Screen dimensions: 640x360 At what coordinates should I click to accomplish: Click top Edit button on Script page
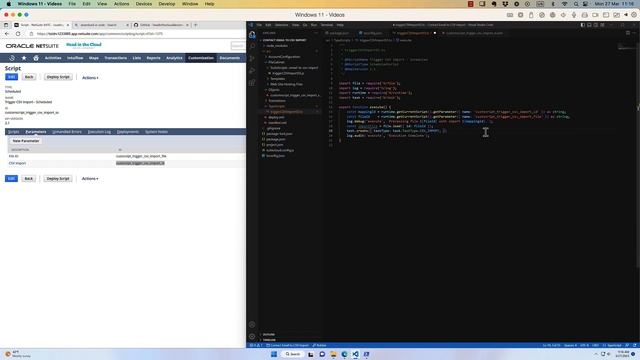point(11,77)
